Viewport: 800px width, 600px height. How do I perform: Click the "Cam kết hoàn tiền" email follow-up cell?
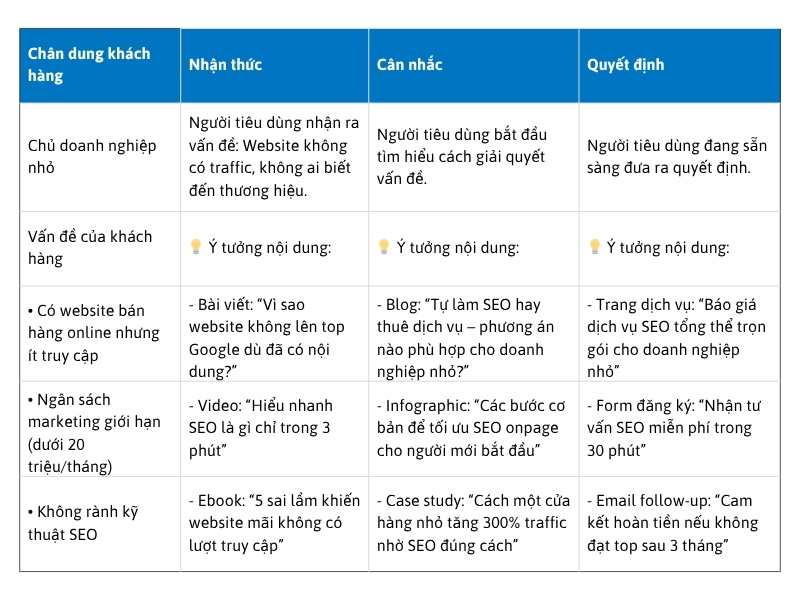pyautogui.click(x=679, y=522)
